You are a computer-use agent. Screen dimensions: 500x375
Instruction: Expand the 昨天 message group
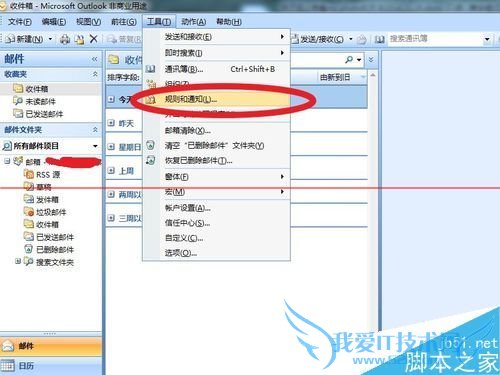(x=111, y=123)
